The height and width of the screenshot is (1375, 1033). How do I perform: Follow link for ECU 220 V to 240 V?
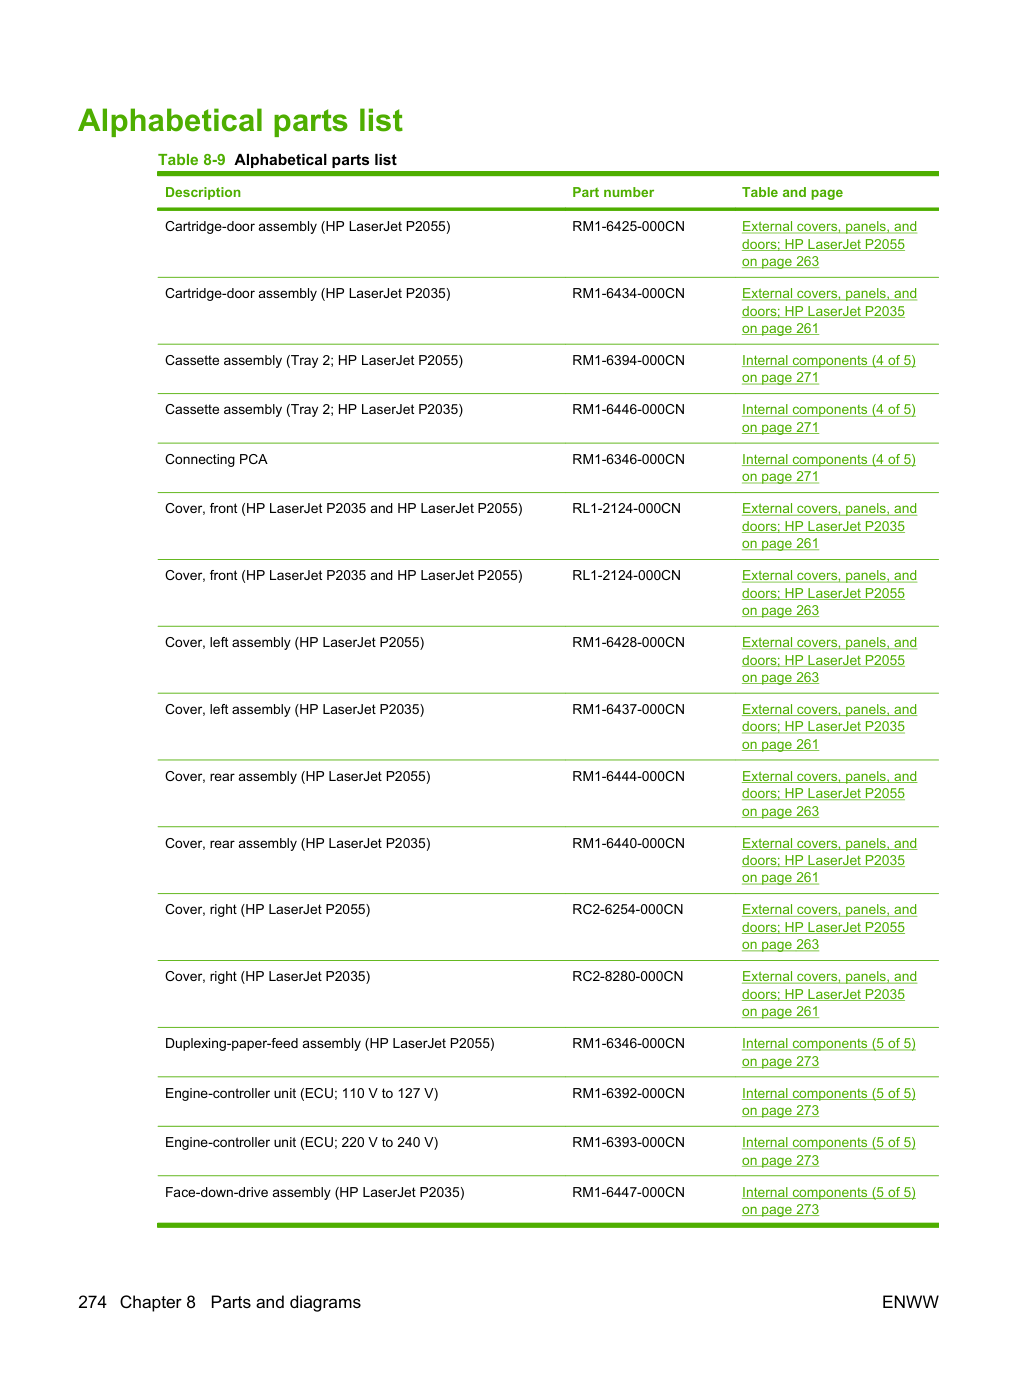tap(829, 1151)
